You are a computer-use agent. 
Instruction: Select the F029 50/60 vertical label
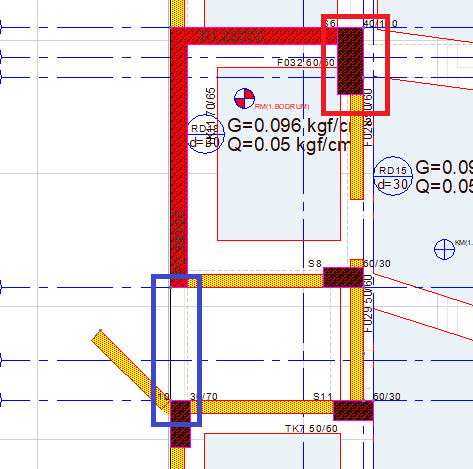pyautogui.click(x=368, y=303)
